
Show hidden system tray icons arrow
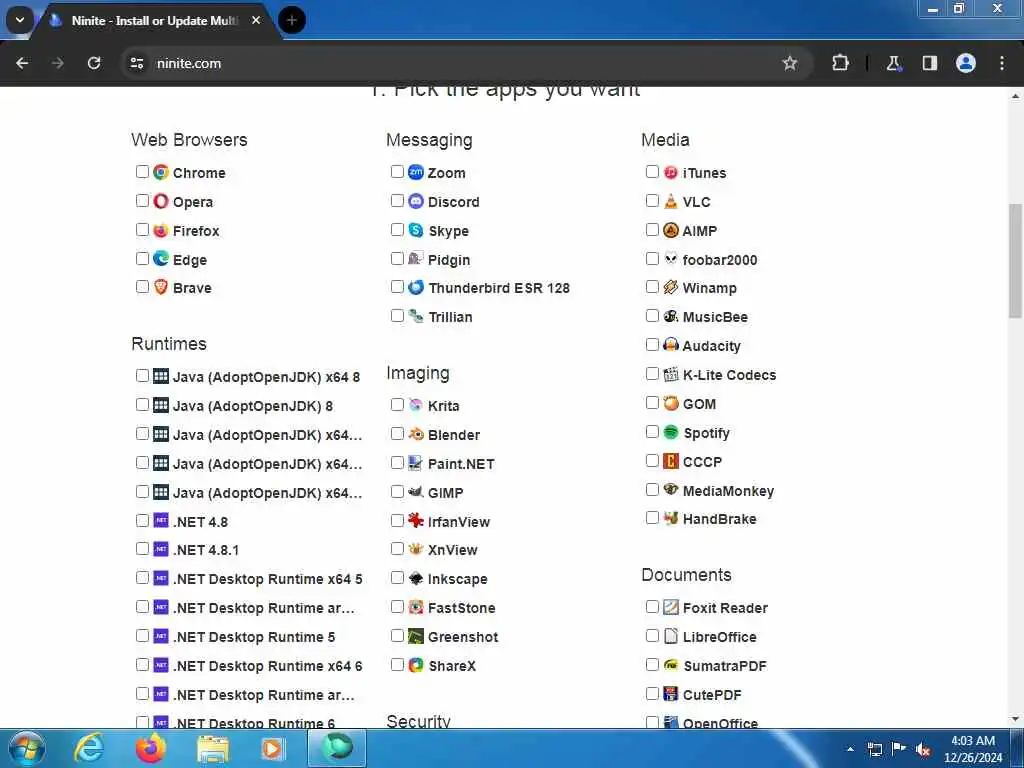[x=850, y=749]
